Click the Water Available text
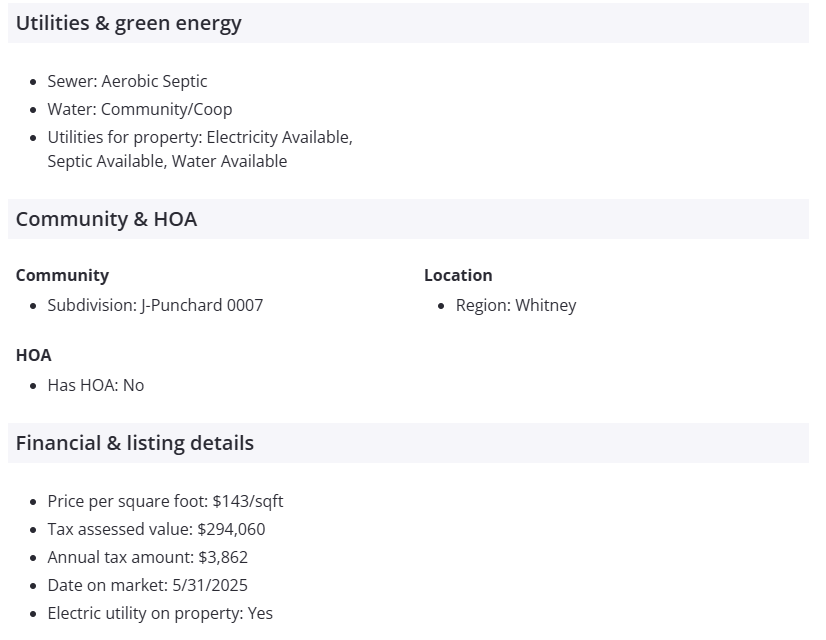826x640 pixels. click(230, 161)
